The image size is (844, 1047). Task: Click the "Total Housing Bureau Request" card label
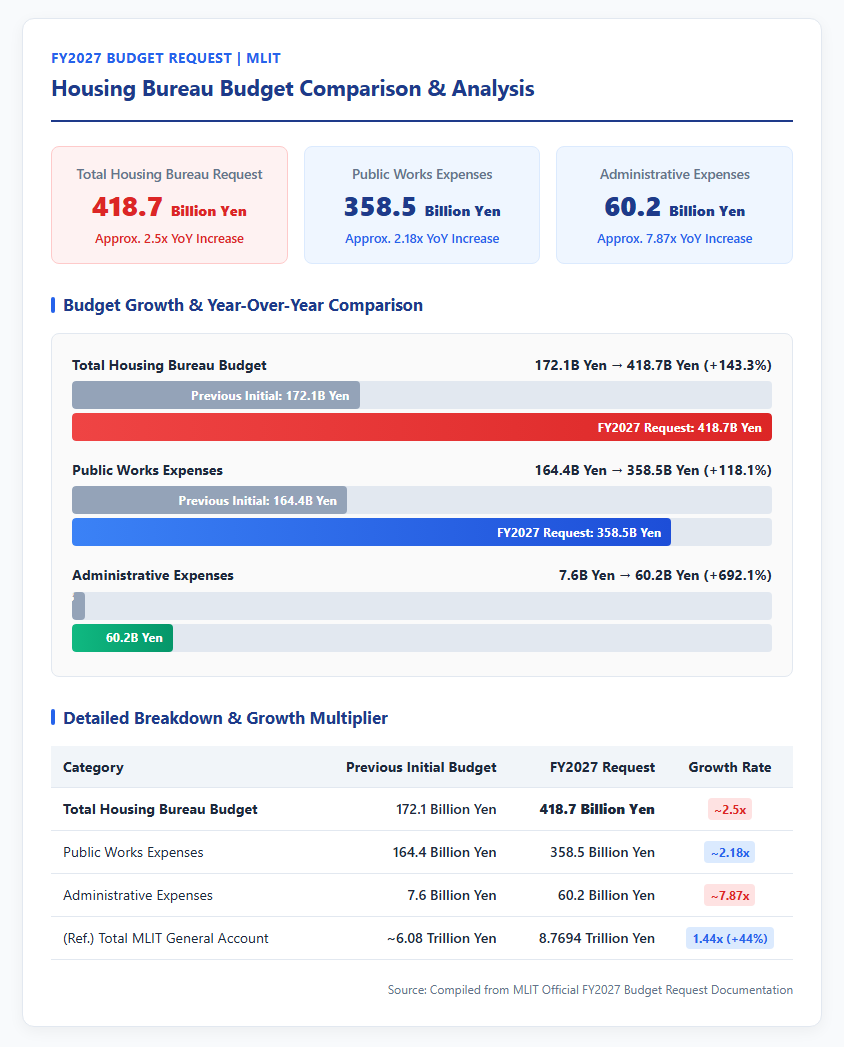(x=170, y=174)
